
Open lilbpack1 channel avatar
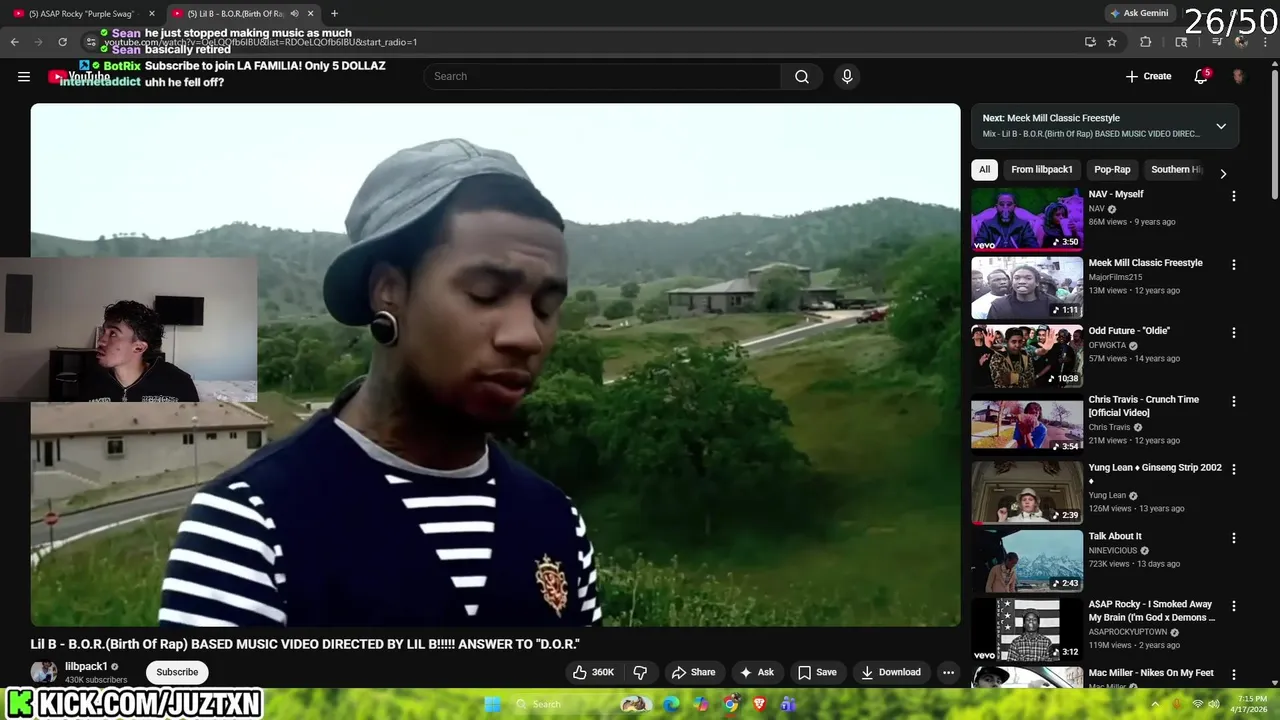tap(44, 672)
